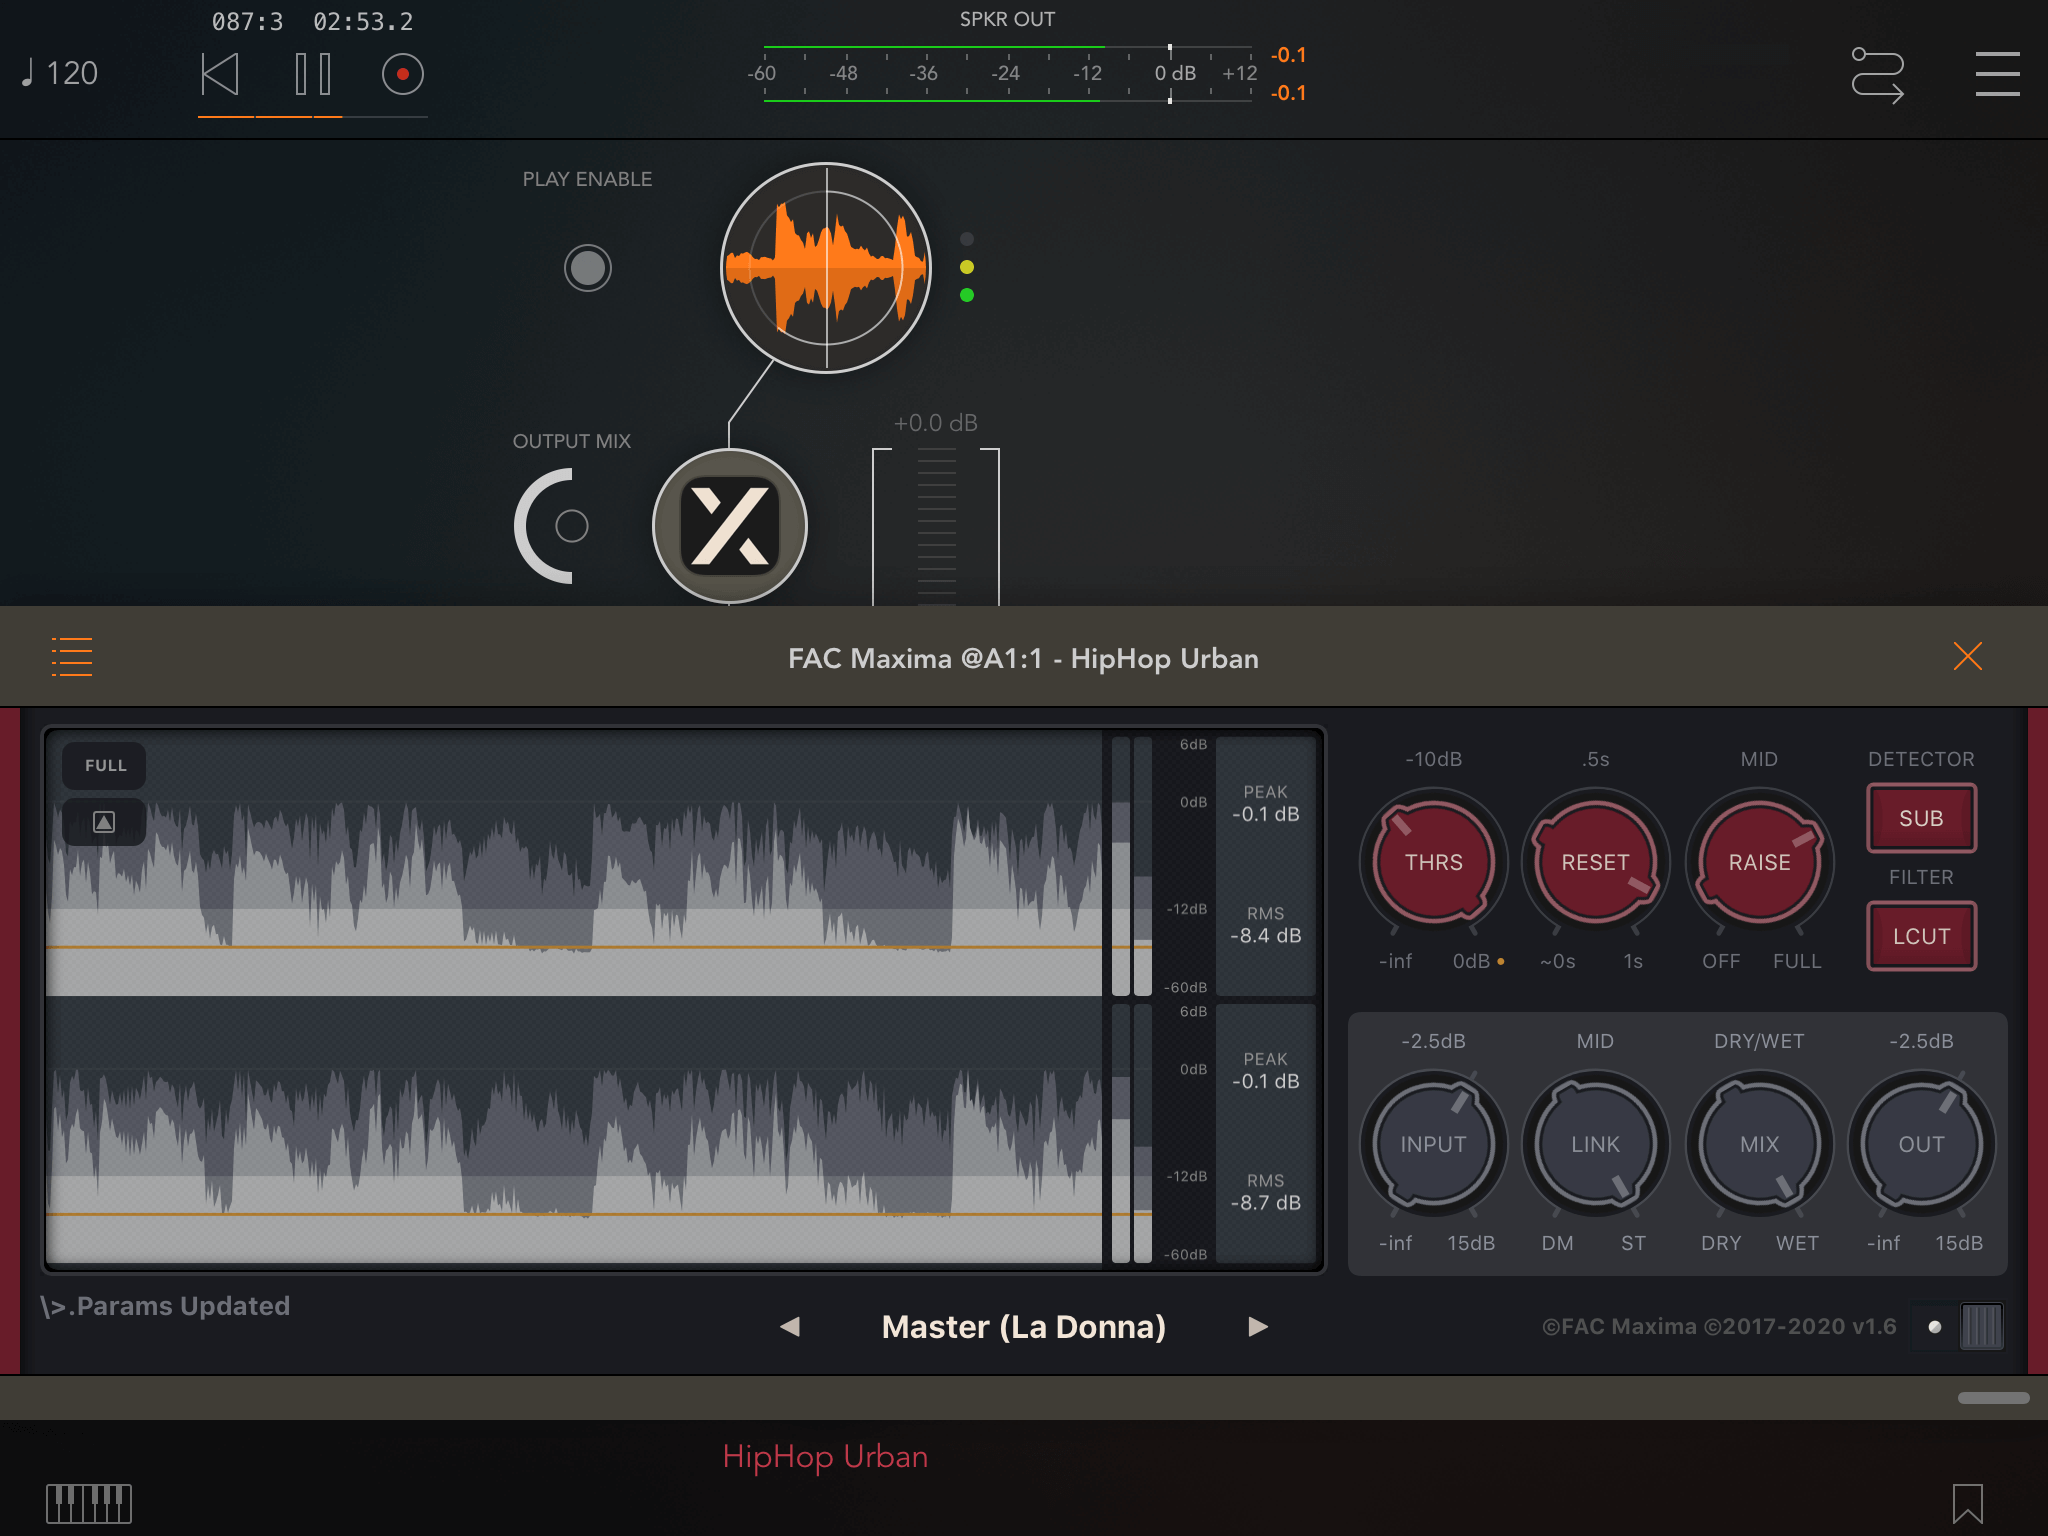This screenshot has height=1536, width=2048.
Task: Pause playback with the transport pause button
Action: coord(312,74)
